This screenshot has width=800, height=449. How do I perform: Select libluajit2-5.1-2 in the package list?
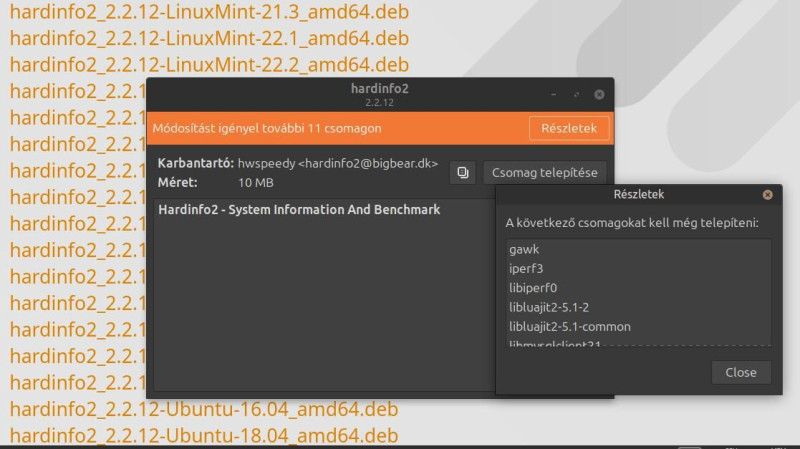click(x=638, y=307)
